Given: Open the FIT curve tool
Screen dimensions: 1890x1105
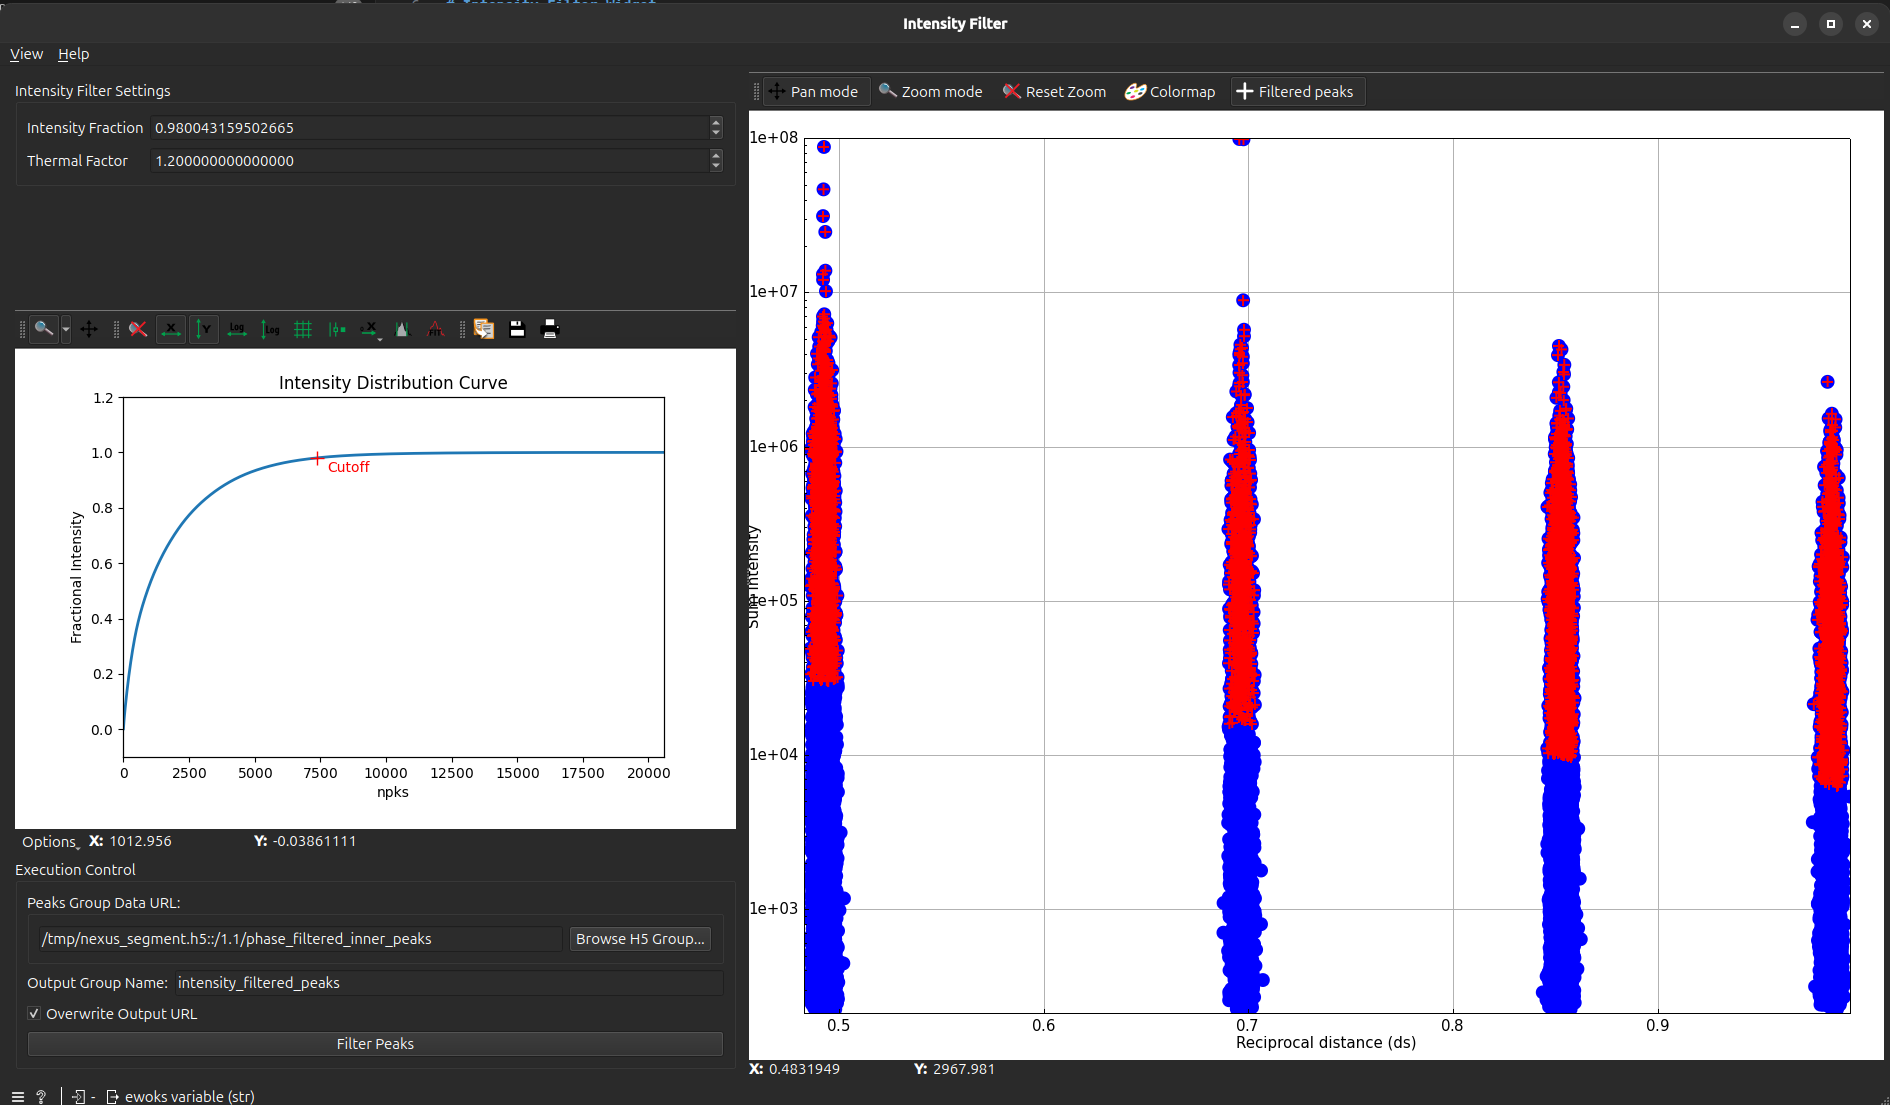Looking at the screenshot, I should [436, 329].
